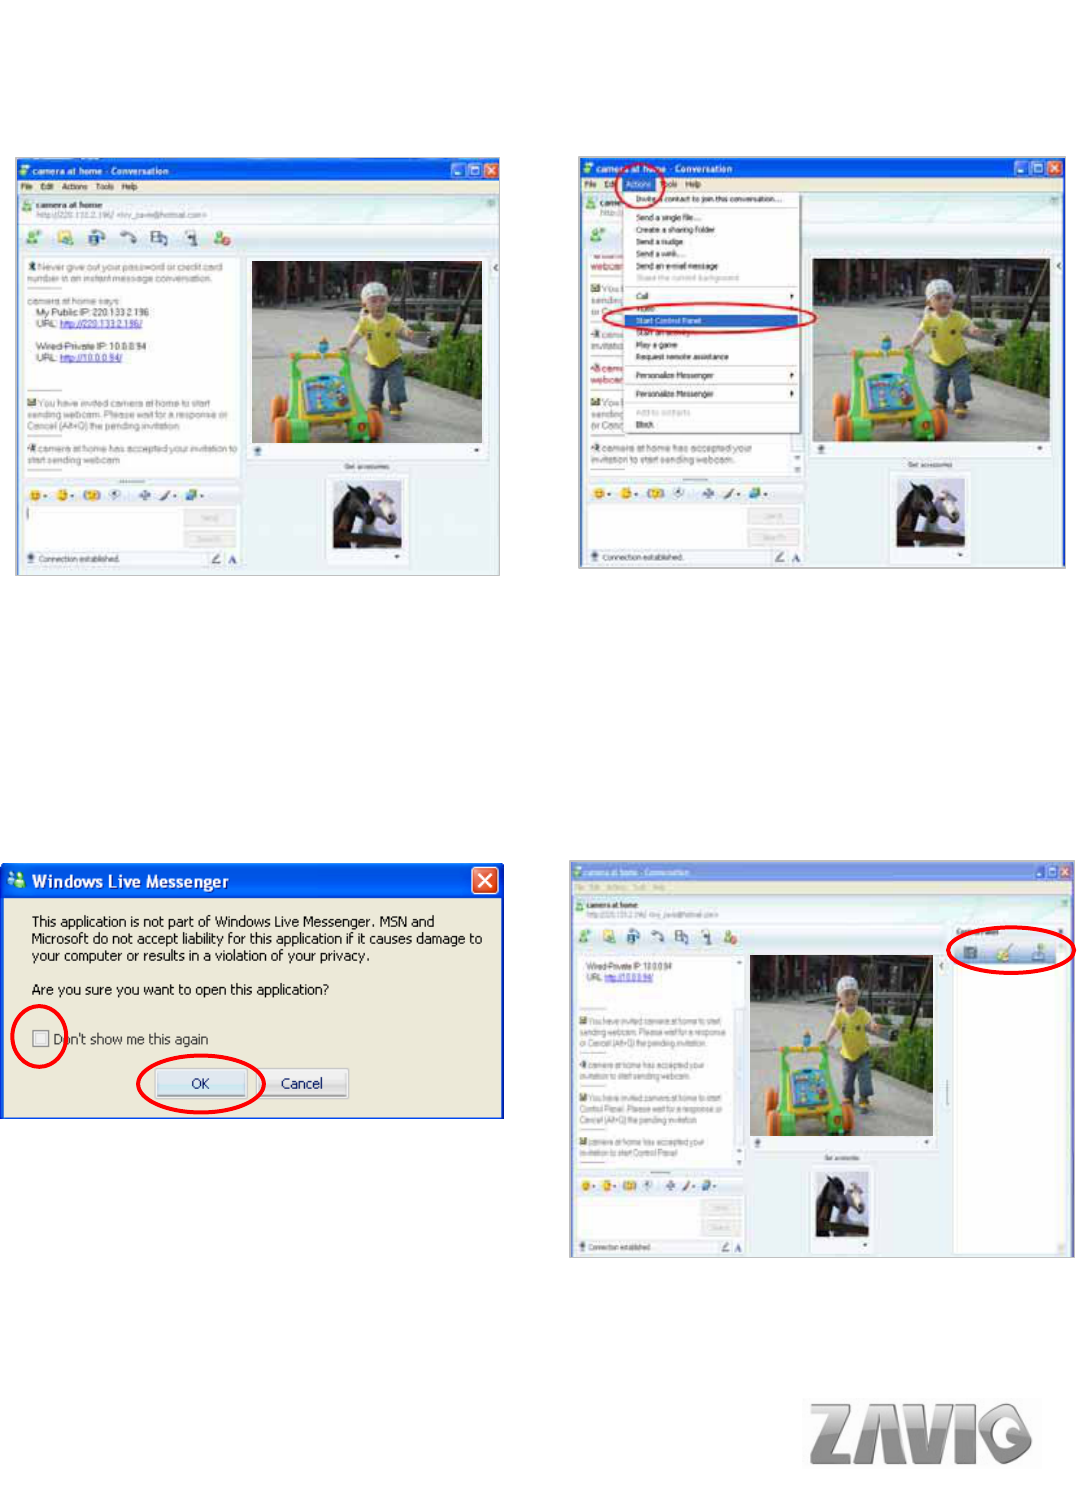This screenshot has height=1489, width=1077.
Task: Click paintbrush icon in Control Panel pane
Action: coord(1003,952)
